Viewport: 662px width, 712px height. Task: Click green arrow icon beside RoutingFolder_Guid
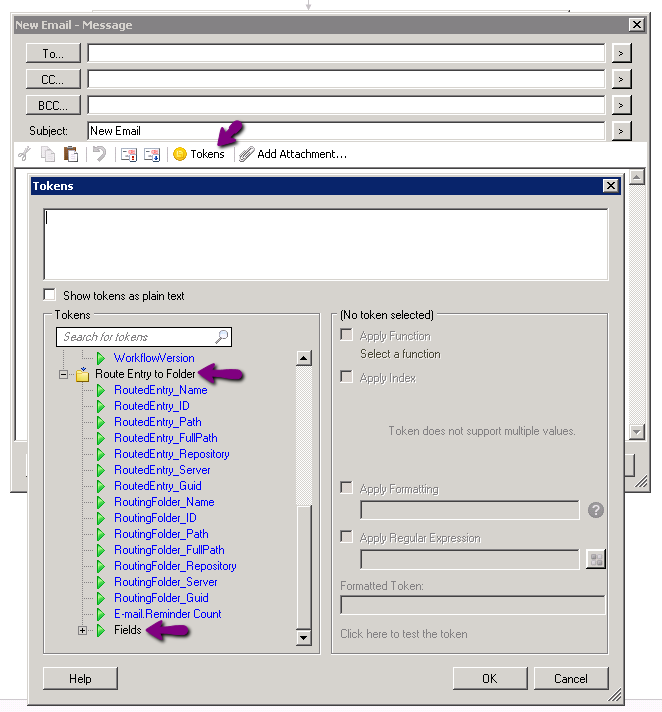click(101, 598)
